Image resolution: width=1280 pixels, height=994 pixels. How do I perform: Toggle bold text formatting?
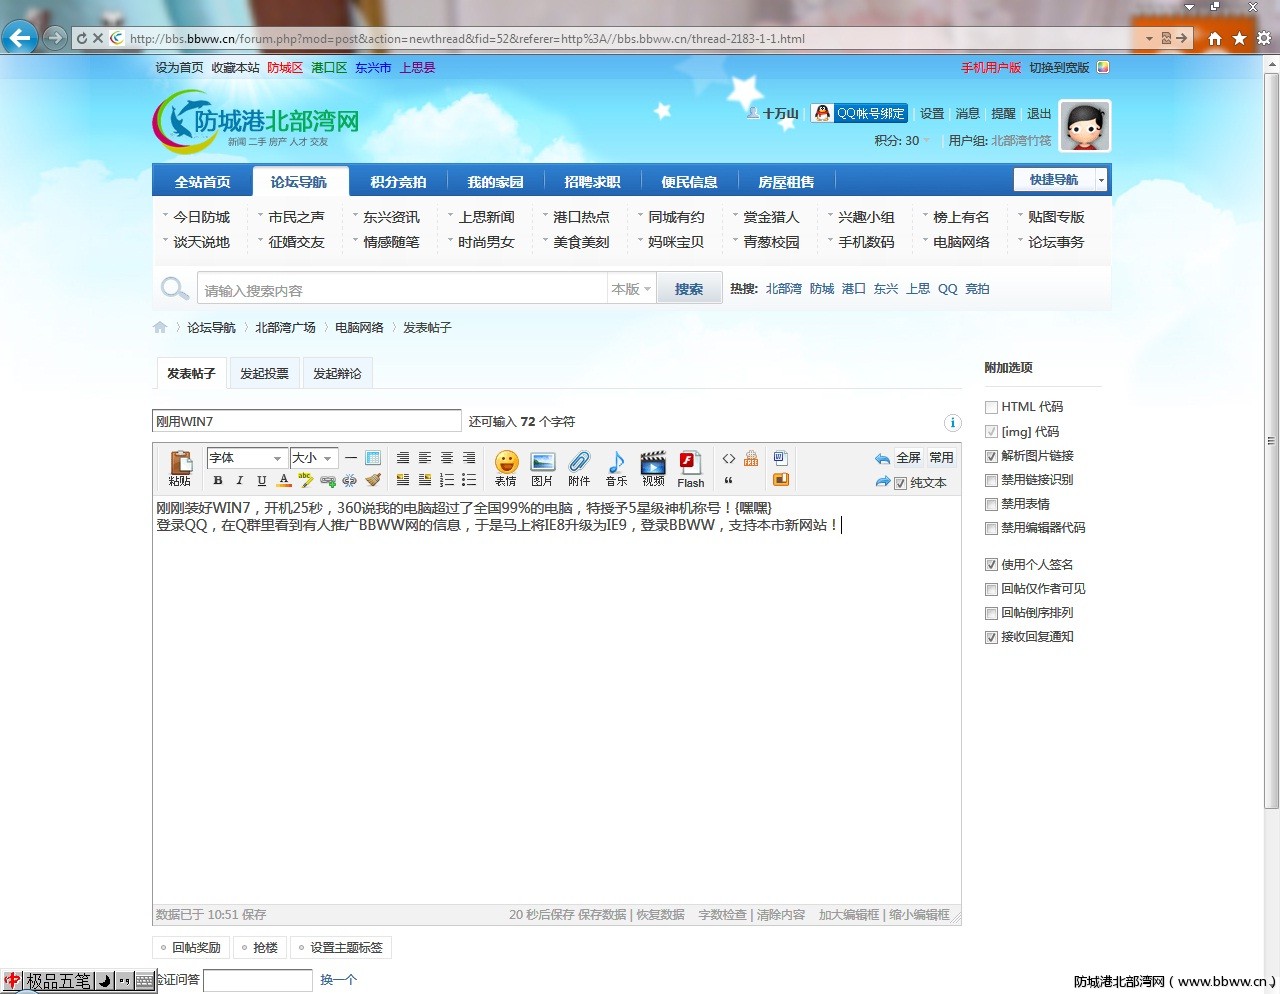(x=218, y=481)
